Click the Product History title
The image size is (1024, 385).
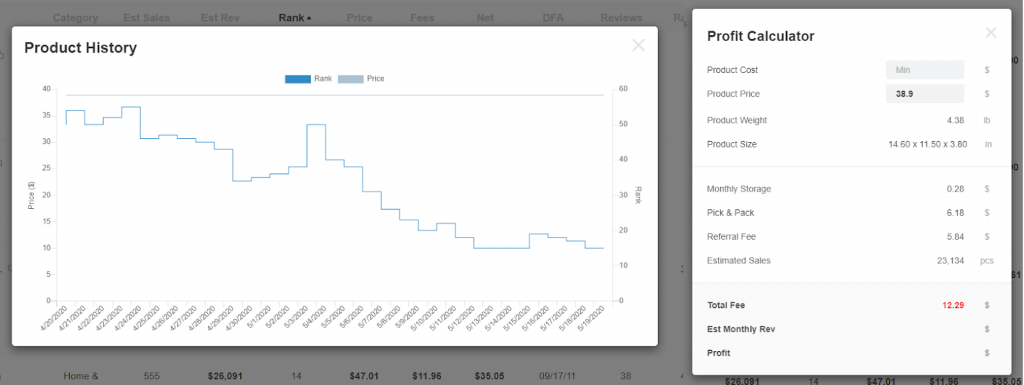(x=80, y=48)
